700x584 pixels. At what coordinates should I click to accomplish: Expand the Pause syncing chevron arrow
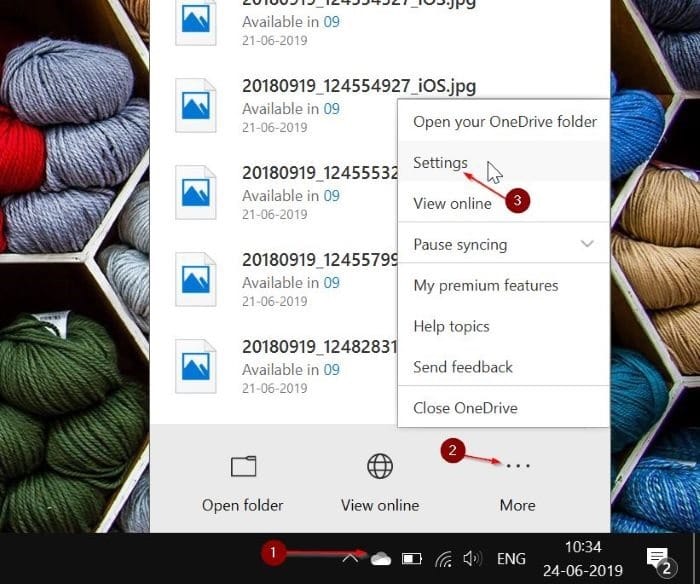(587, 244)
